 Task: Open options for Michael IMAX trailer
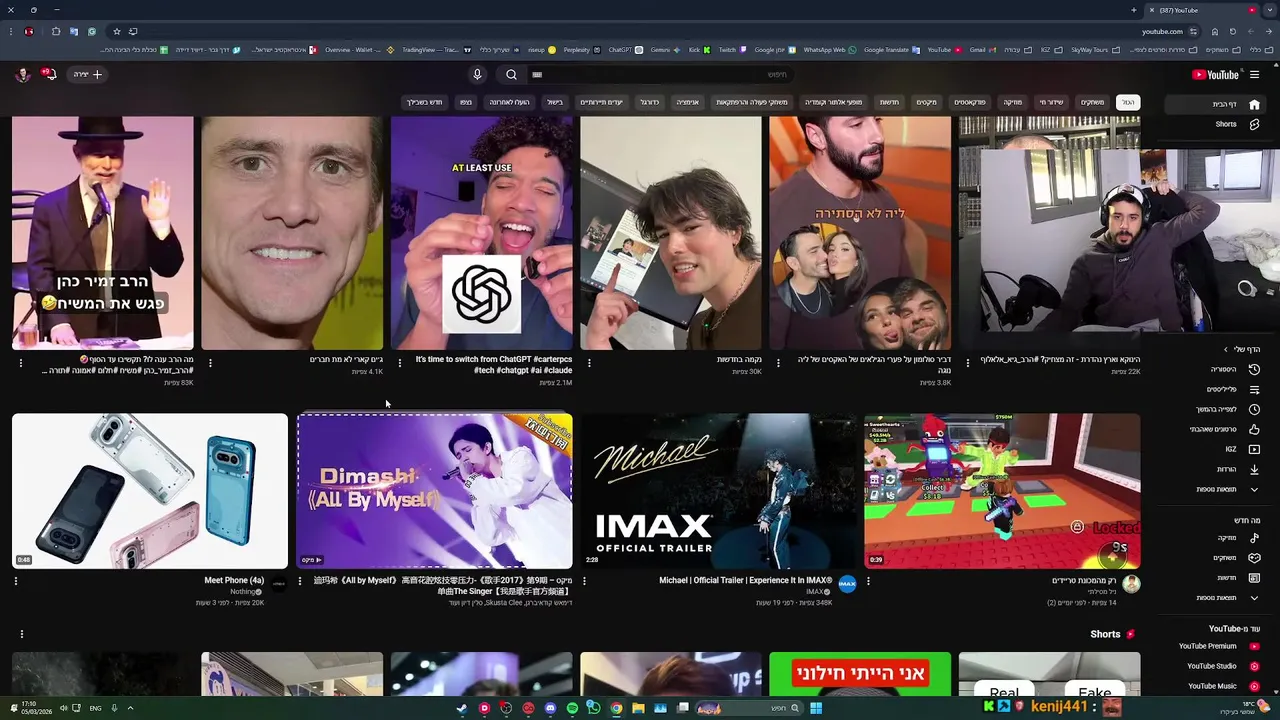pos(584,581)
